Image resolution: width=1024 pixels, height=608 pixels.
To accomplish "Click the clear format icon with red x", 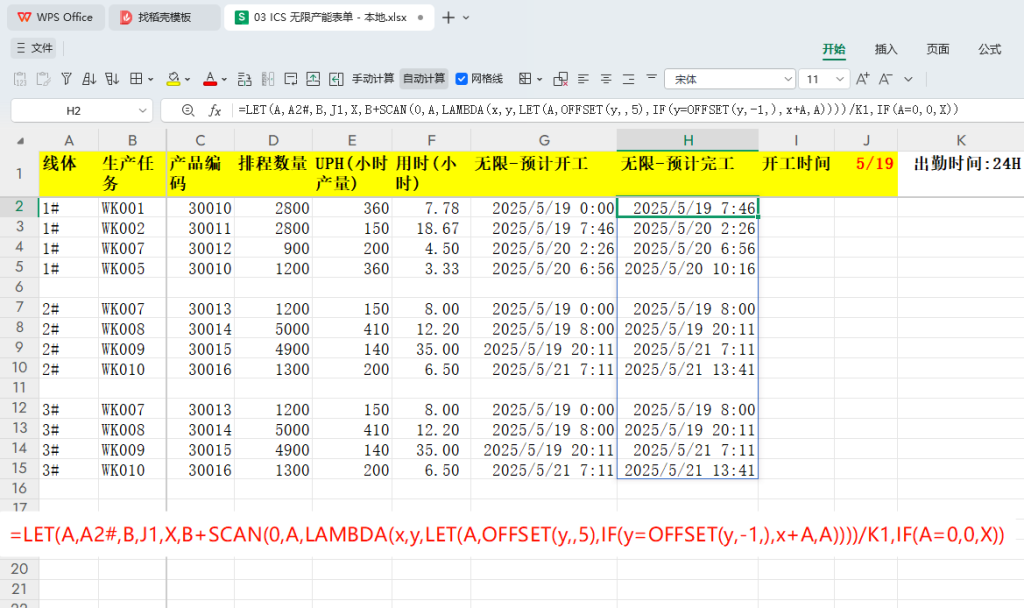I will coord(560,79).
